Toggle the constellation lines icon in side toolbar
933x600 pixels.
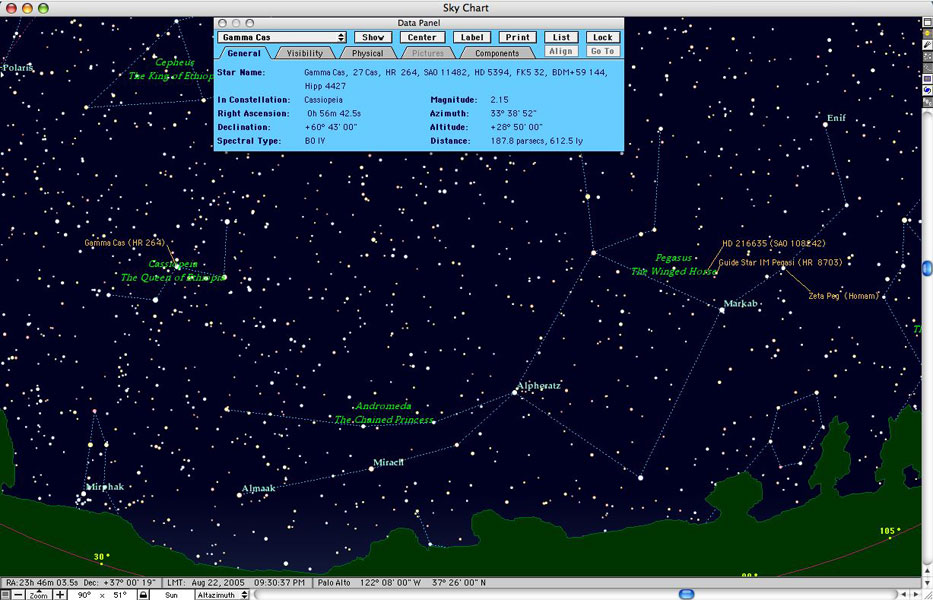928,67
